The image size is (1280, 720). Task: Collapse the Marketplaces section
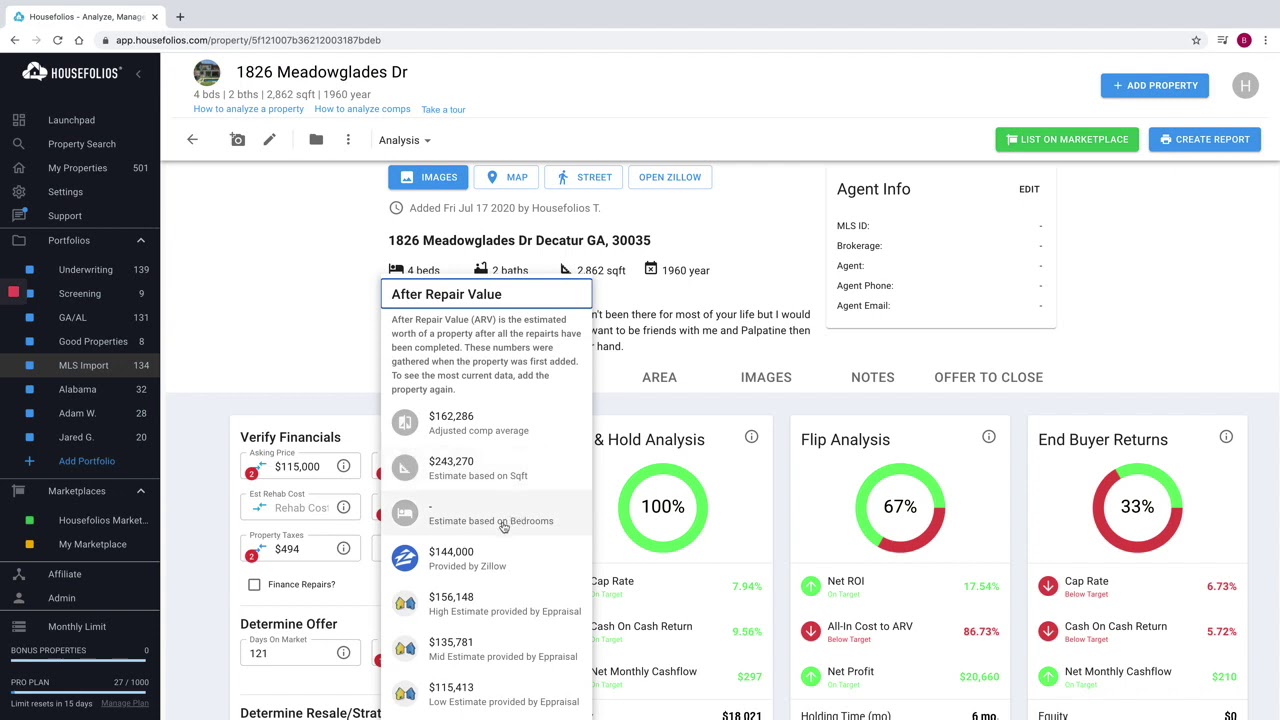point(140,491)
